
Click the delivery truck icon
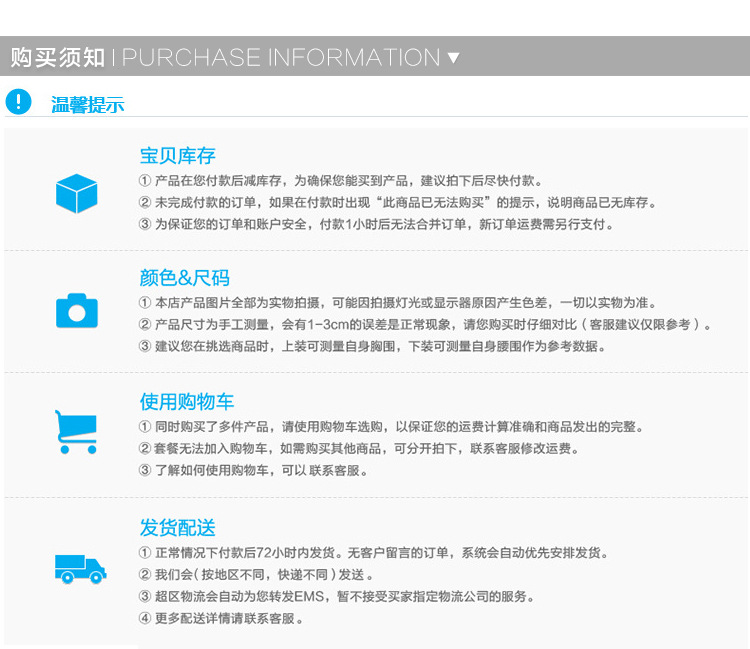(x=79, y=568)
